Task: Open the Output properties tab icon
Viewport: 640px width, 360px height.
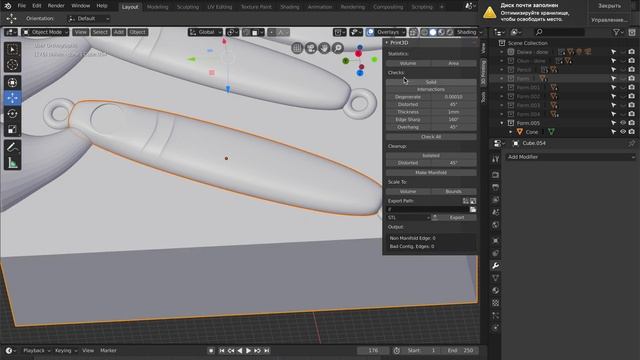Action: (495, 187)
